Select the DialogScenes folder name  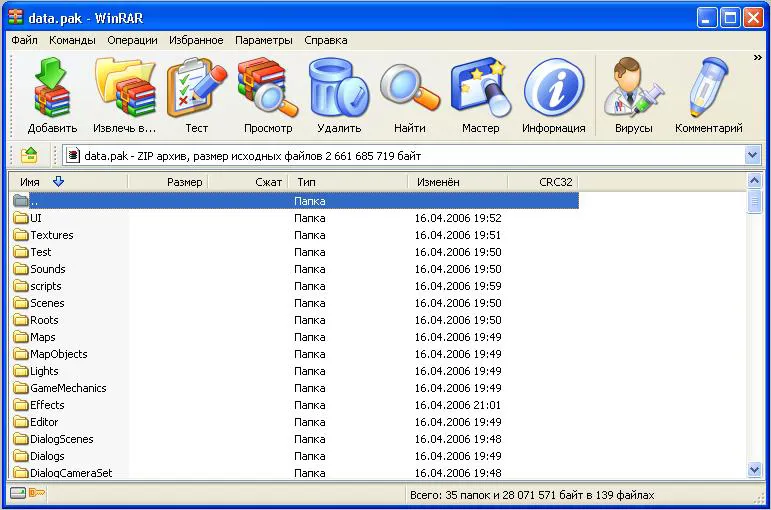tap(61, 439)
